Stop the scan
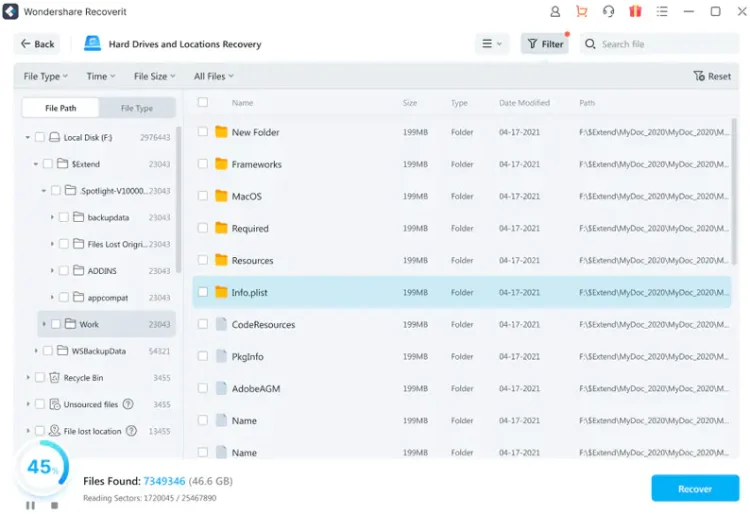Image resolution: width=750 pixels, height=514 pixels. click(x=55, y=505)
